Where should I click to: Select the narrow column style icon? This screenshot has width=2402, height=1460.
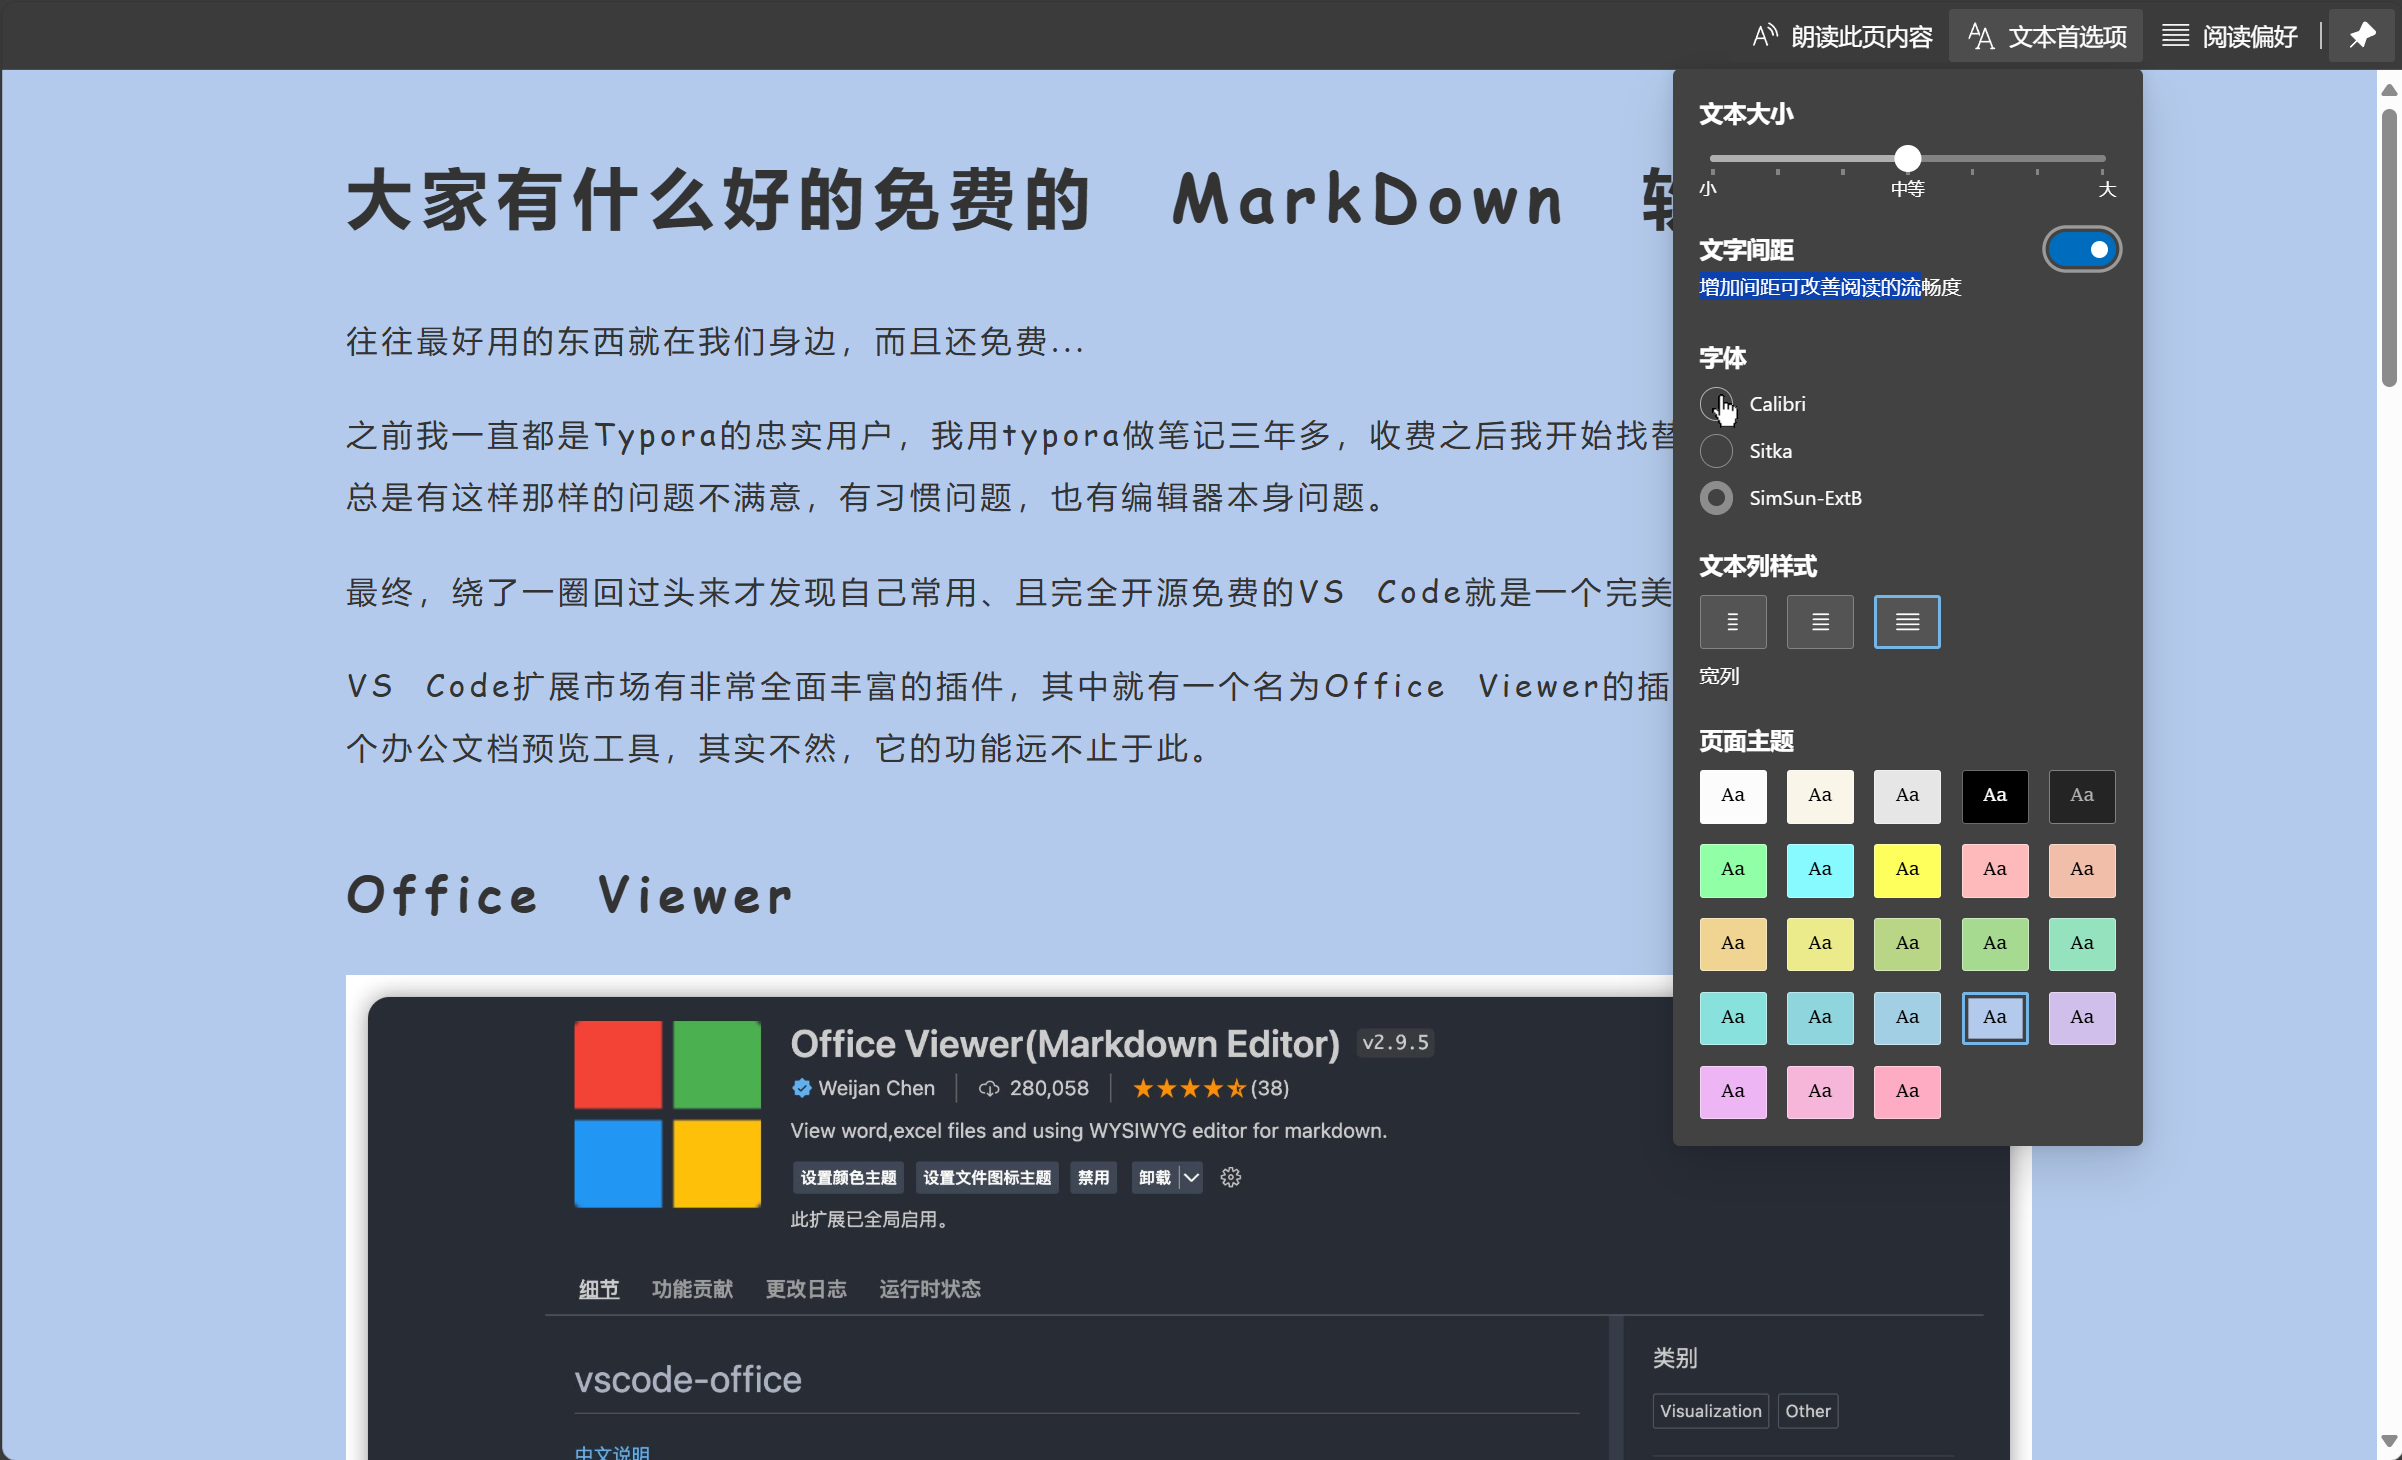1732,622
